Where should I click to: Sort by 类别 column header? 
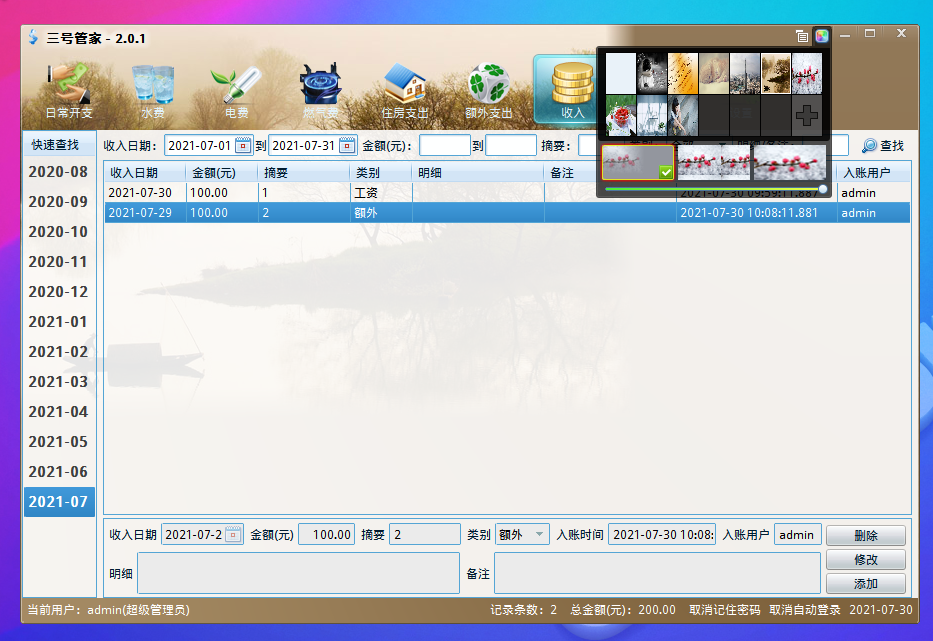[x=381, y=173]
